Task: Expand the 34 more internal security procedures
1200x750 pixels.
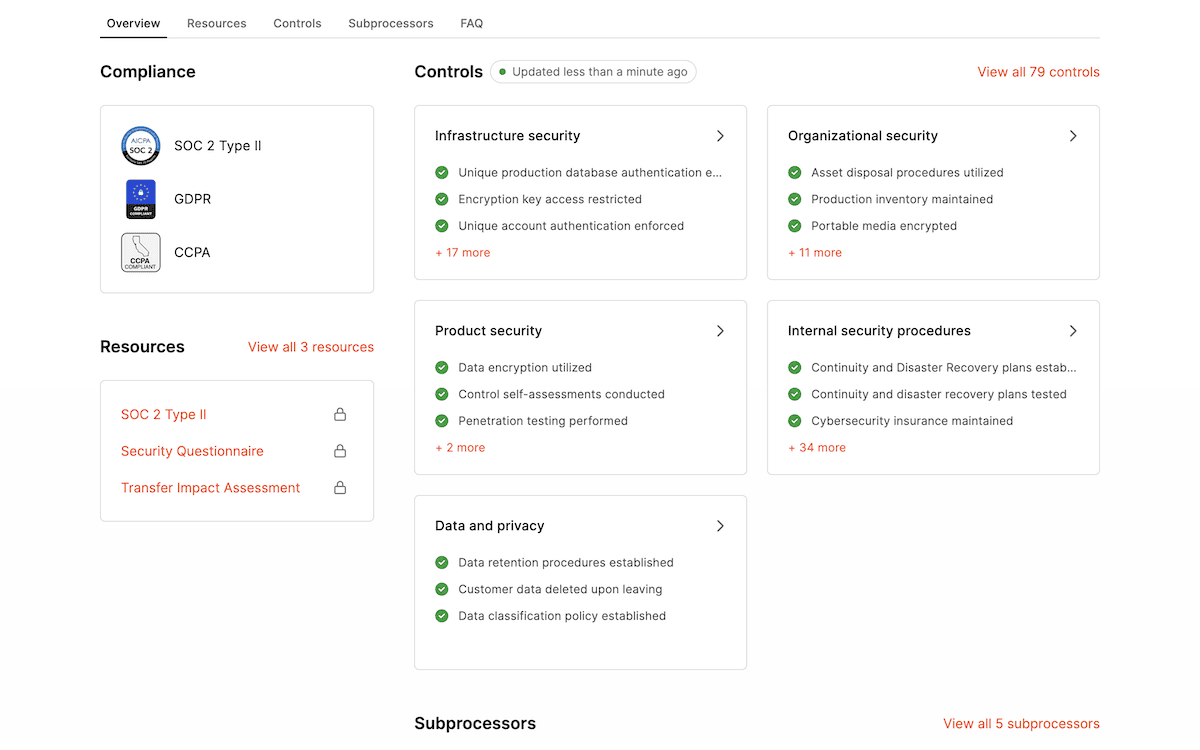Action: tap(816, 447)
